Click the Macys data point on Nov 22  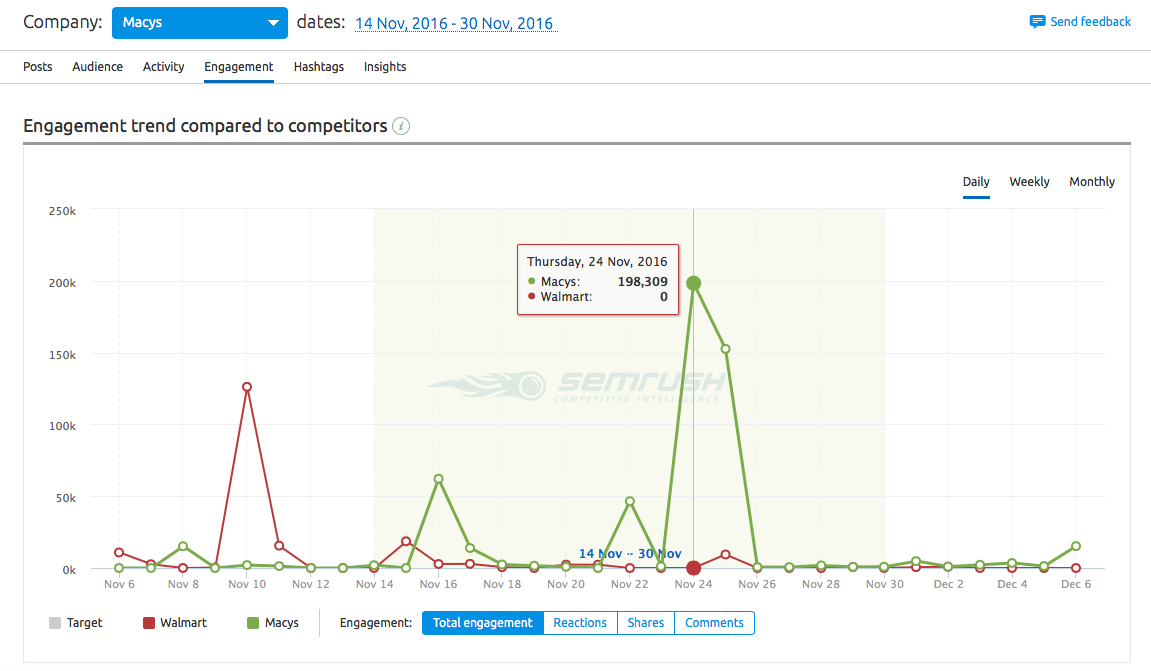(630, 501)
